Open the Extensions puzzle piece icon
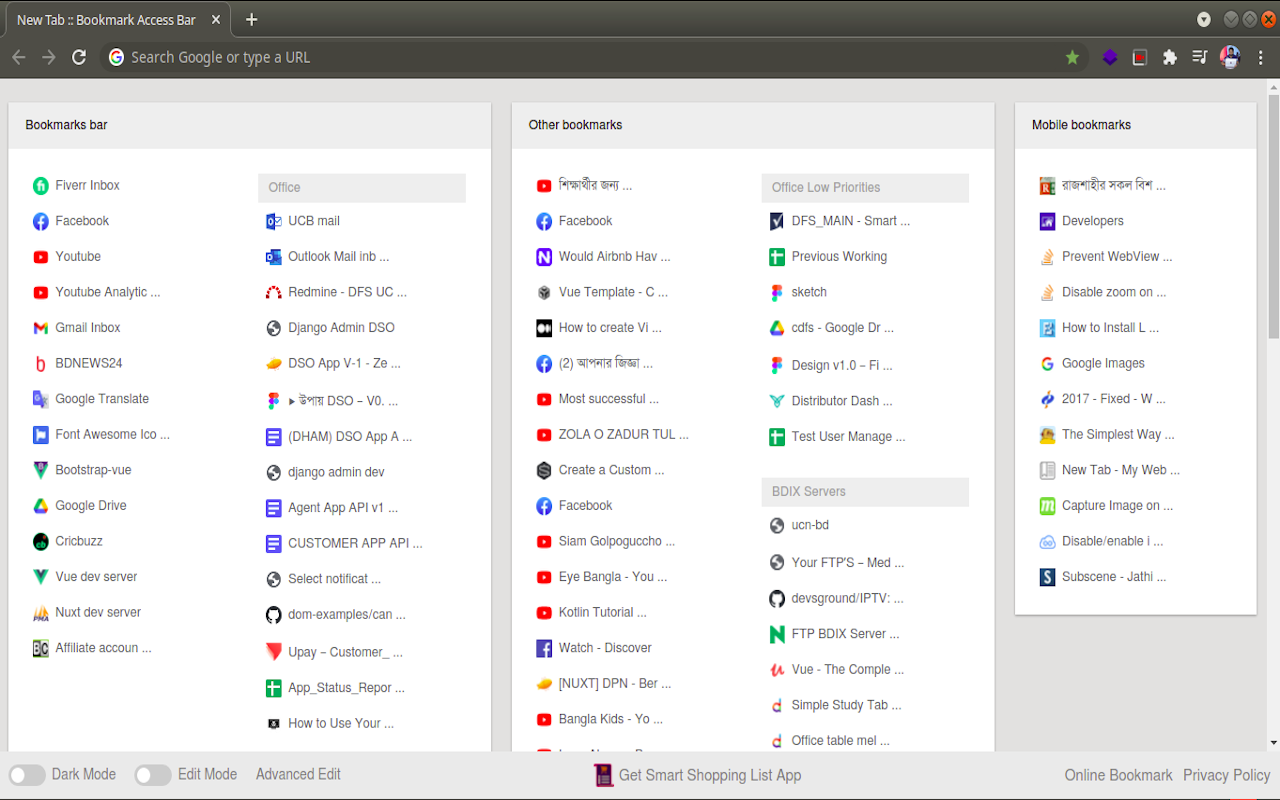Image resolution: width=1280 pixels, height=800 pixels. point(1170,57)
